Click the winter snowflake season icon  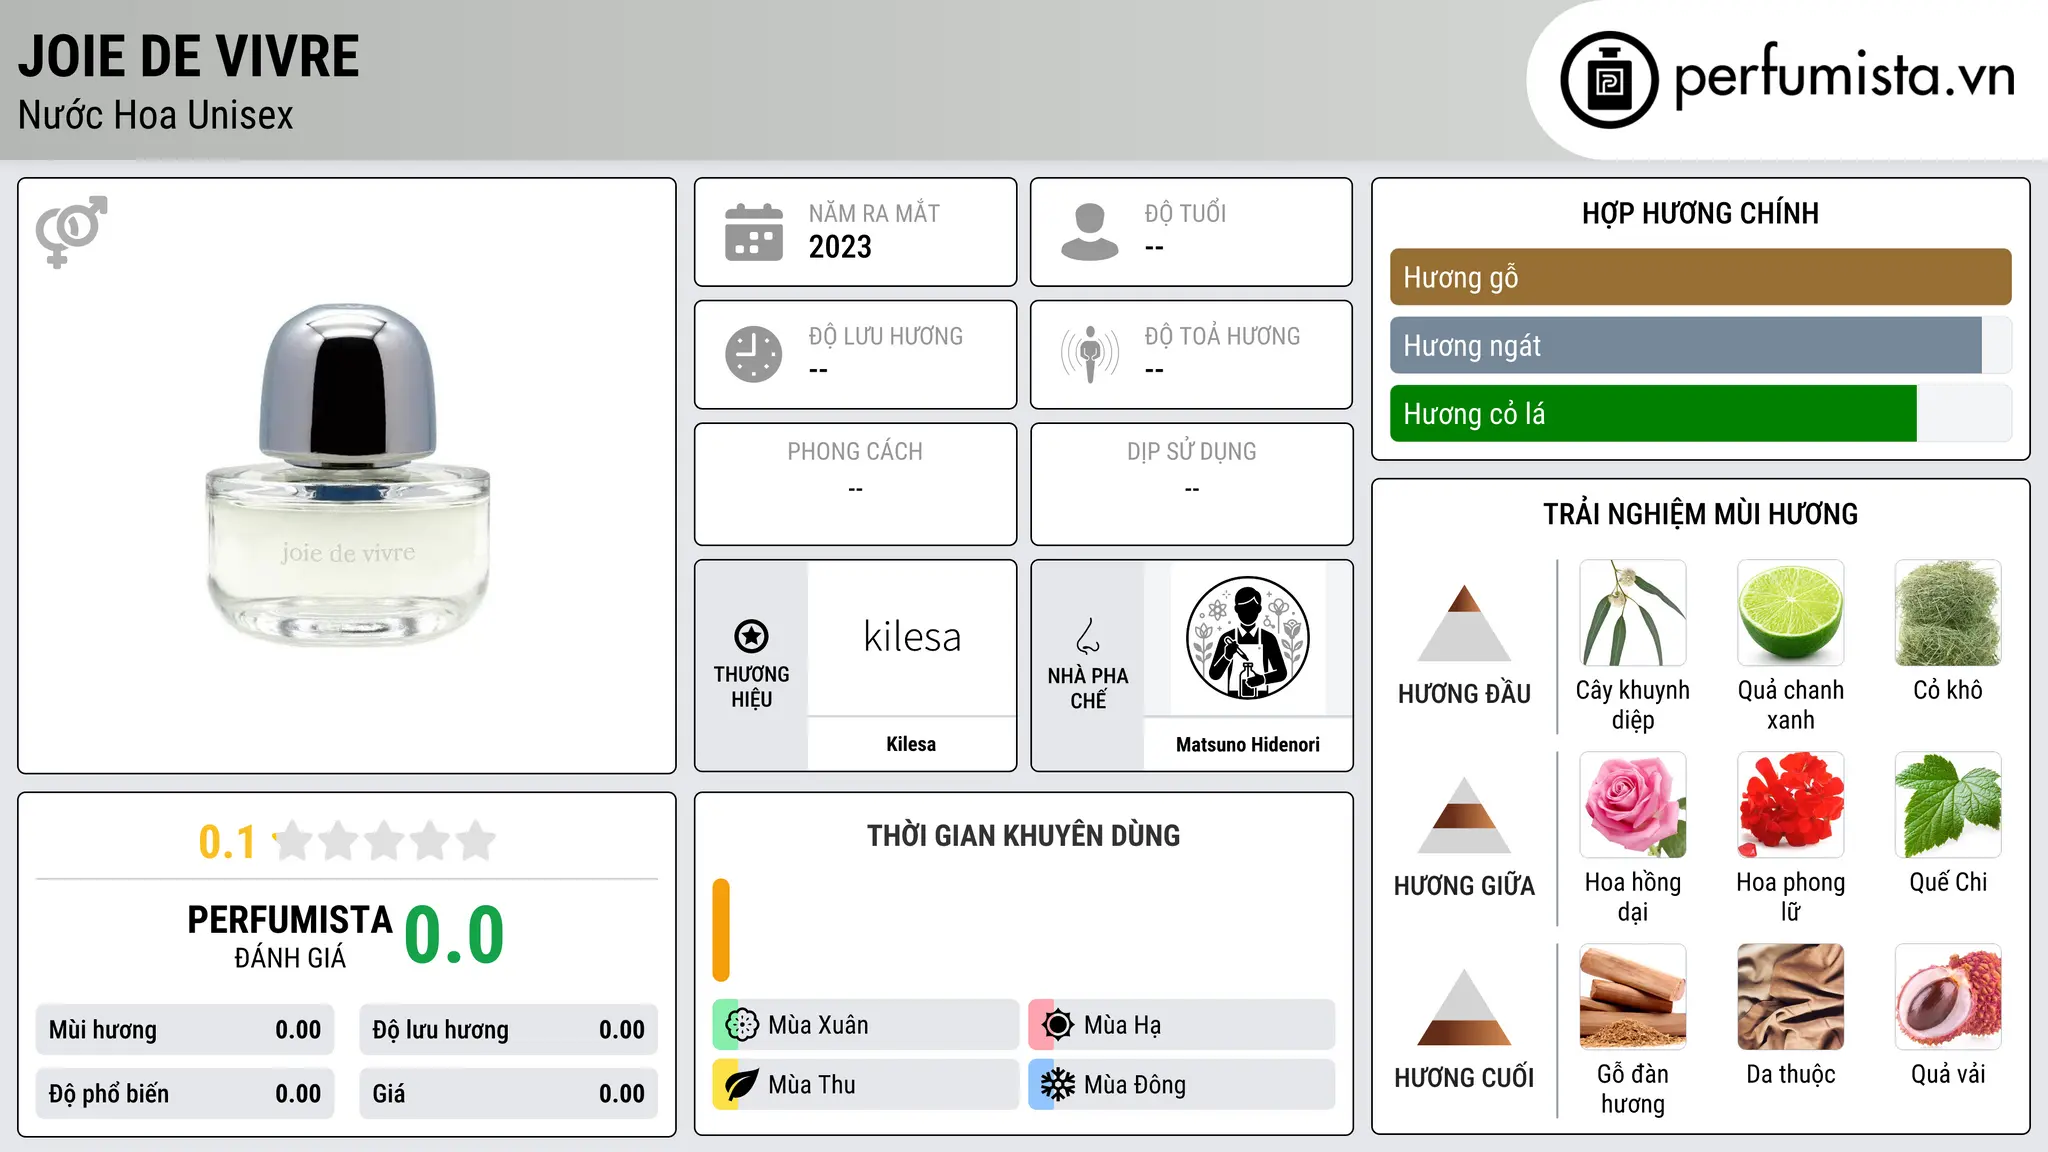click(1057, 1084)
